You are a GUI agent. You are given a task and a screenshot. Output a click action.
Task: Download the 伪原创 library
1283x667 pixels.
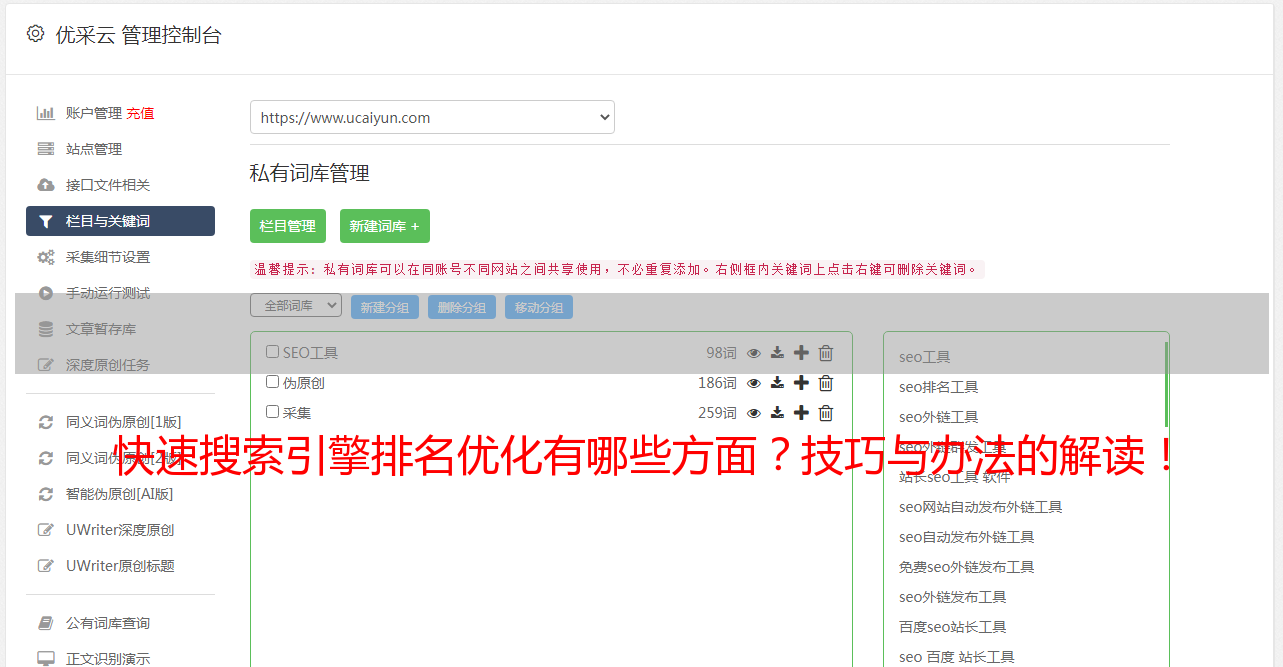click(x=777, y=383)
